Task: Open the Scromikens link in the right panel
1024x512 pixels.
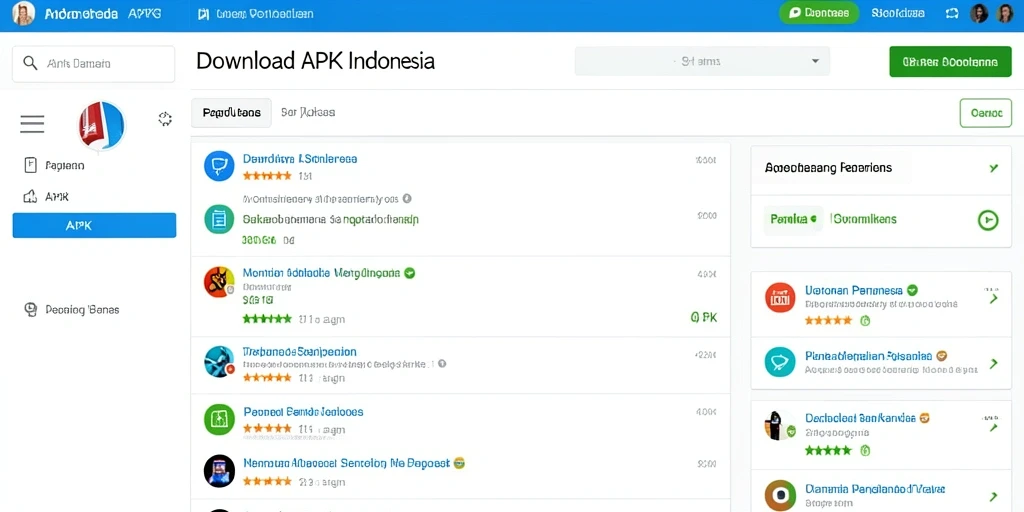Action: [863, 219]
